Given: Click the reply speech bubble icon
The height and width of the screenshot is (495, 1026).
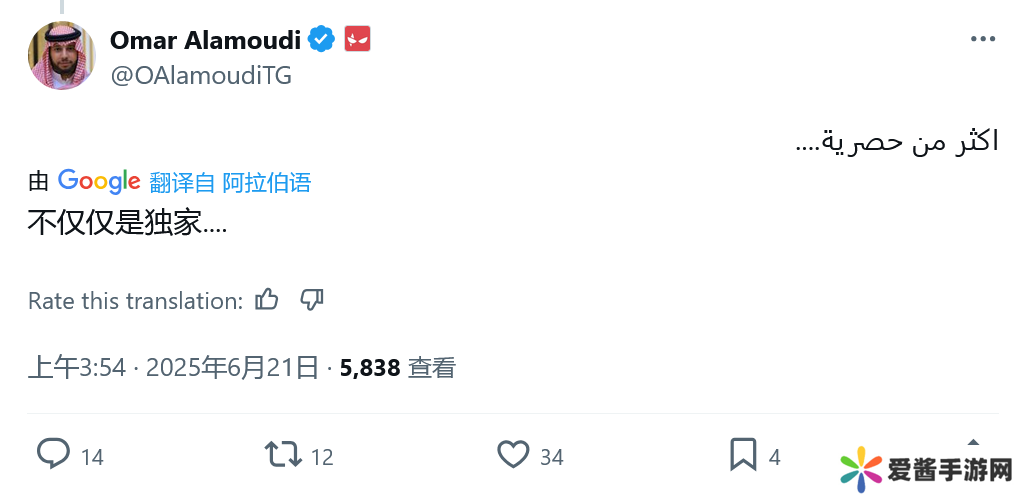Looking at the screenshot, I should coord(53,456).
